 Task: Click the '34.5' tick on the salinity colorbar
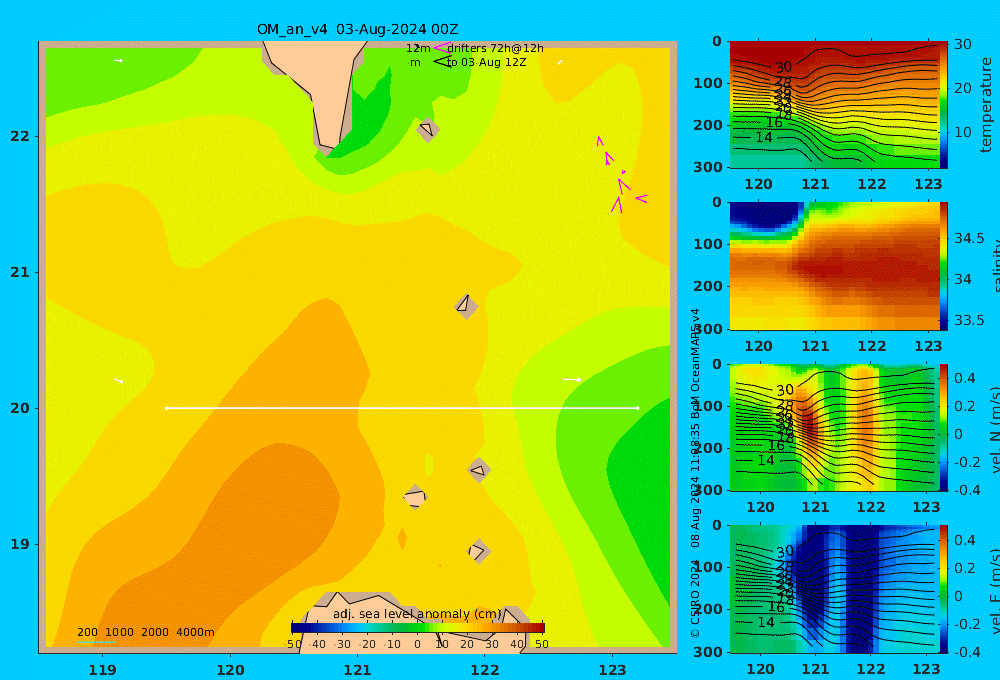pyautogui.click(x=969, y=238)
